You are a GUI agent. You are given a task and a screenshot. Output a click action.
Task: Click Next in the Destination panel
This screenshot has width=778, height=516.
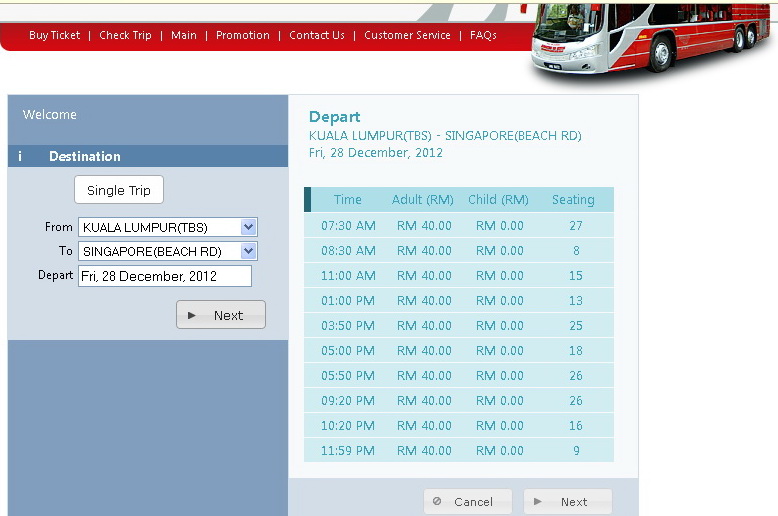[x=221, y=315]
